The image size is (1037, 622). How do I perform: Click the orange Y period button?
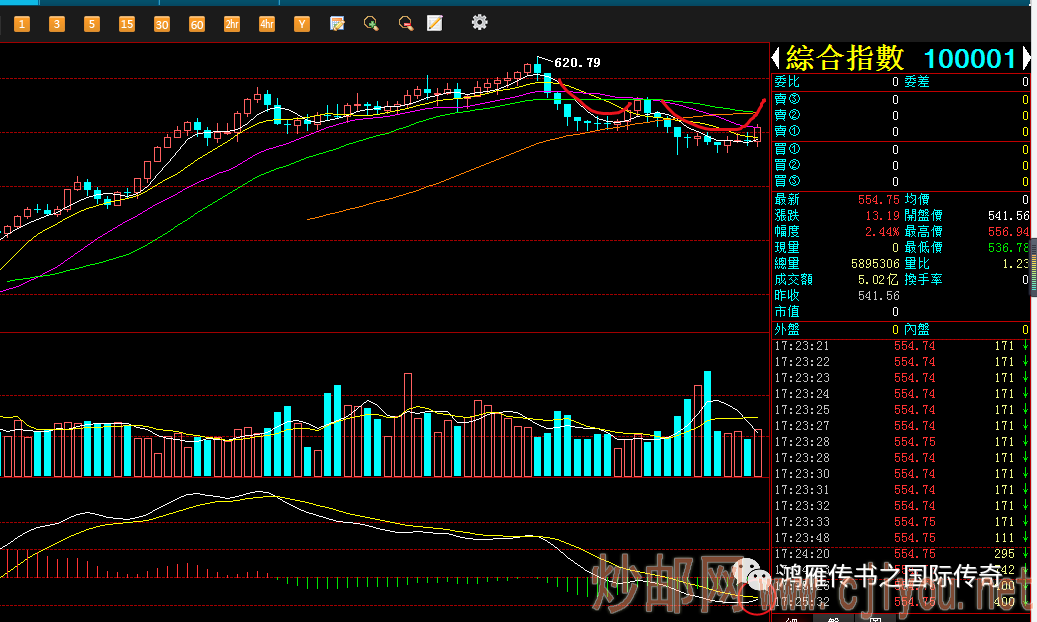[x=301, y=23]
